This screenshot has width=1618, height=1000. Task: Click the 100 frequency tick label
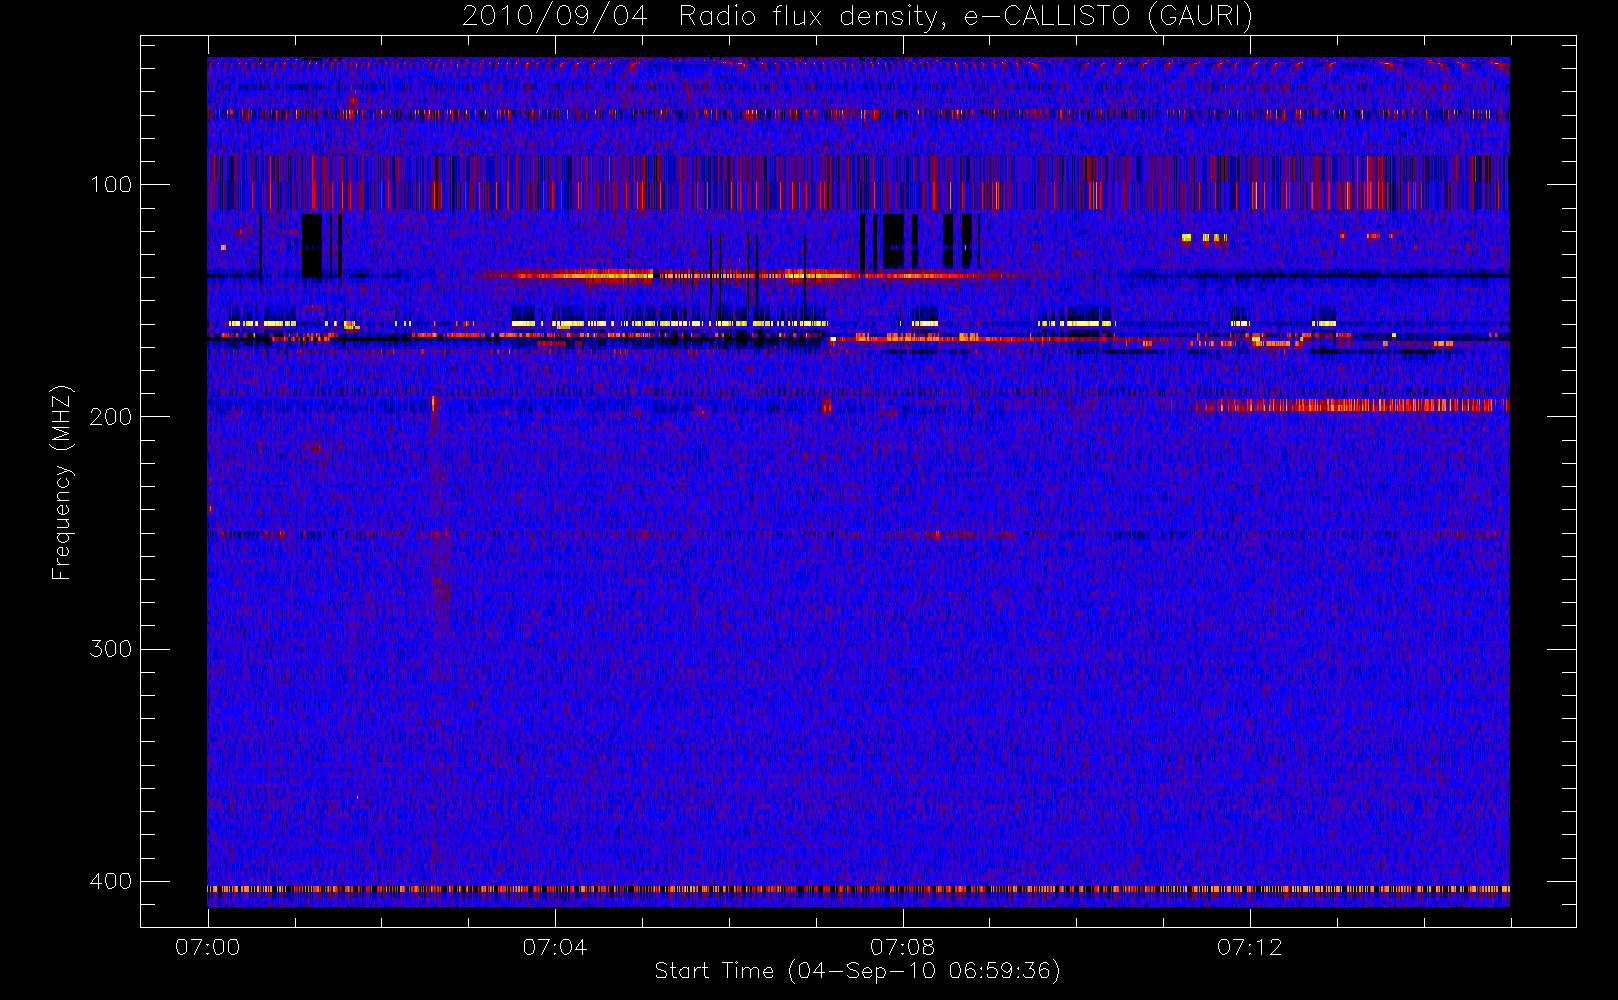[110, 185]
